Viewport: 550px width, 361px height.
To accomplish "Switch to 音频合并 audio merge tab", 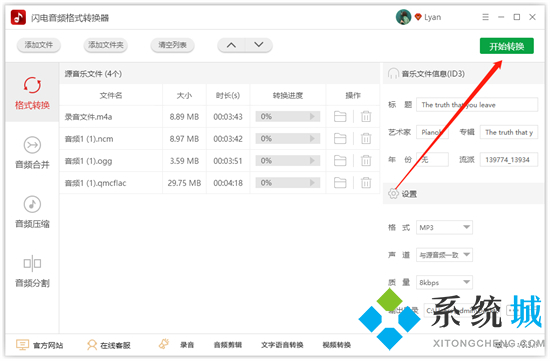I will coord(32,152).
